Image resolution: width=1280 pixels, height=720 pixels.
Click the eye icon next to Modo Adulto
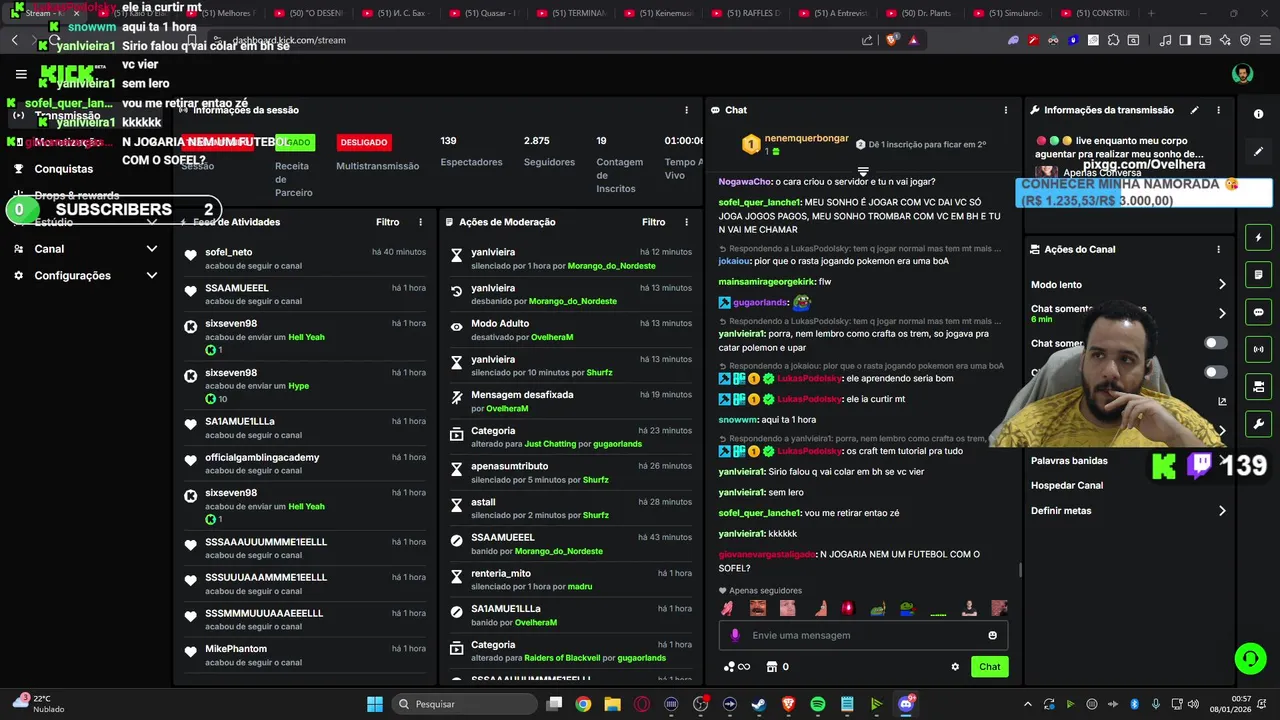456,326
